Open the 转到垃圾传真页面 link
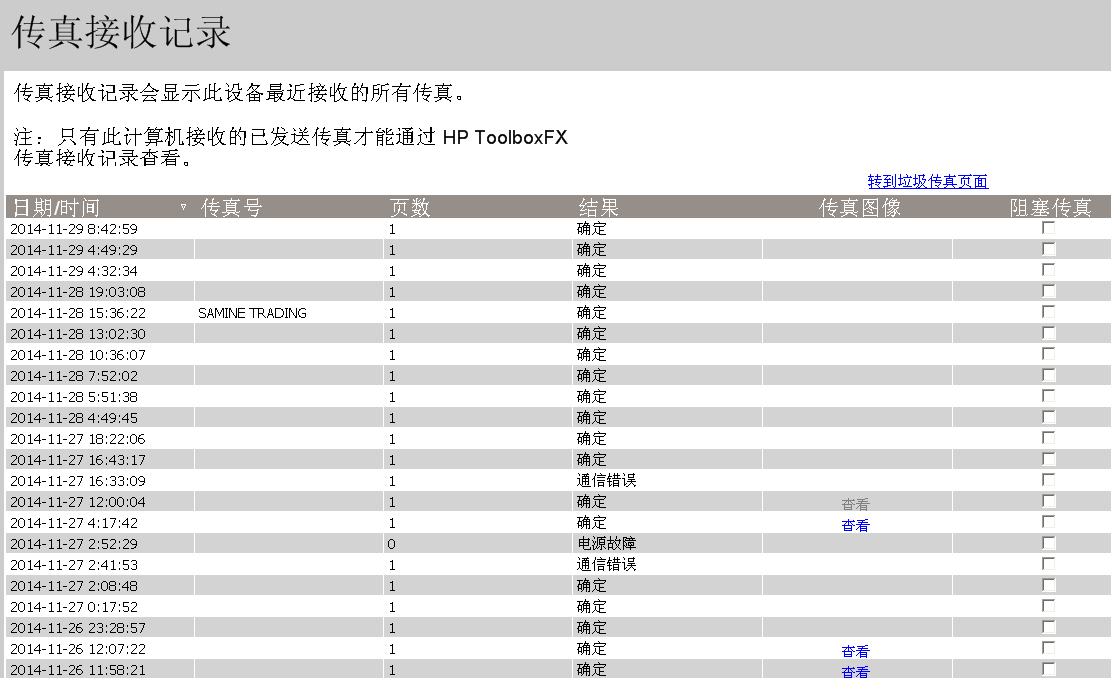1111x678 pixels. [x=927, y=181]
